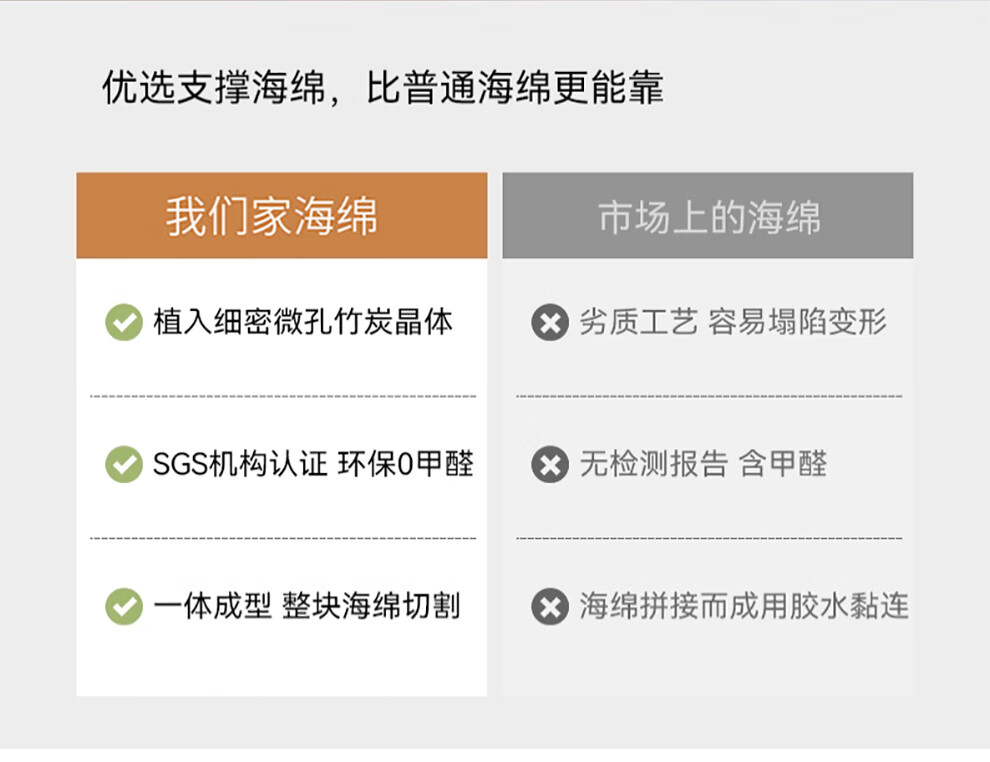Click the gray X icon beside 无检测报告
The width and height of the screenshot is (990, 762).
(x=550, y=464)
